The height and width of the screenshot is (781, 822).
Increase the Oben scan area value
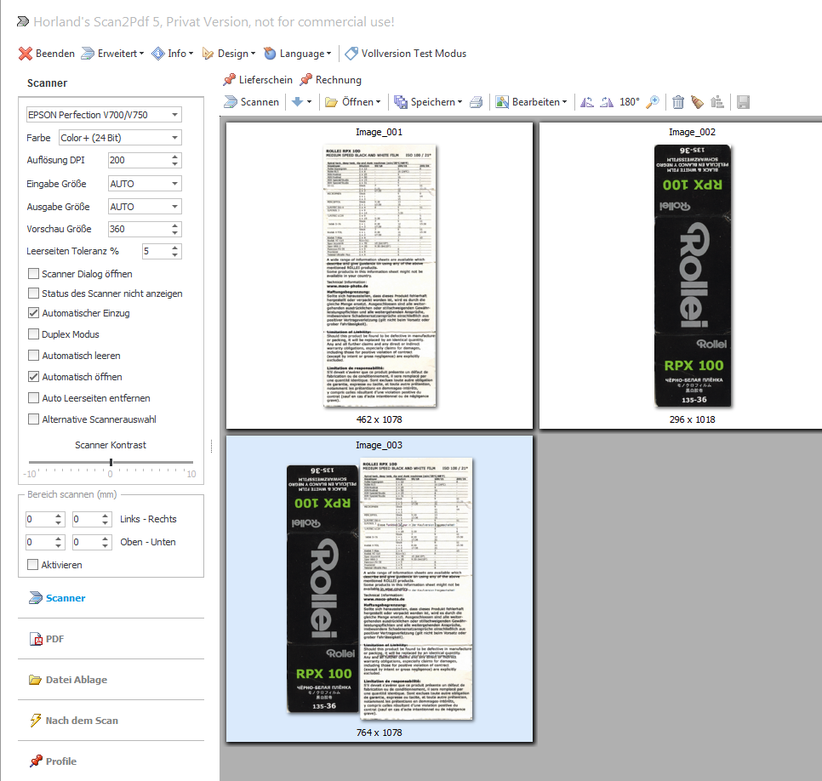click(58, 538)
